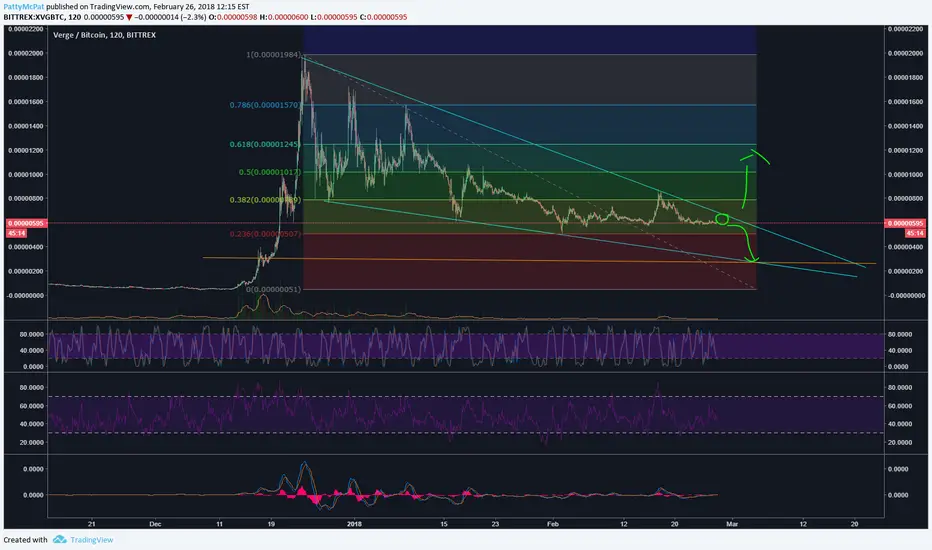The width and height of the screenshot is (932, 550).
Task: Click the '45:14' countdown tag on right axis
Action: [x=915, y=234]
